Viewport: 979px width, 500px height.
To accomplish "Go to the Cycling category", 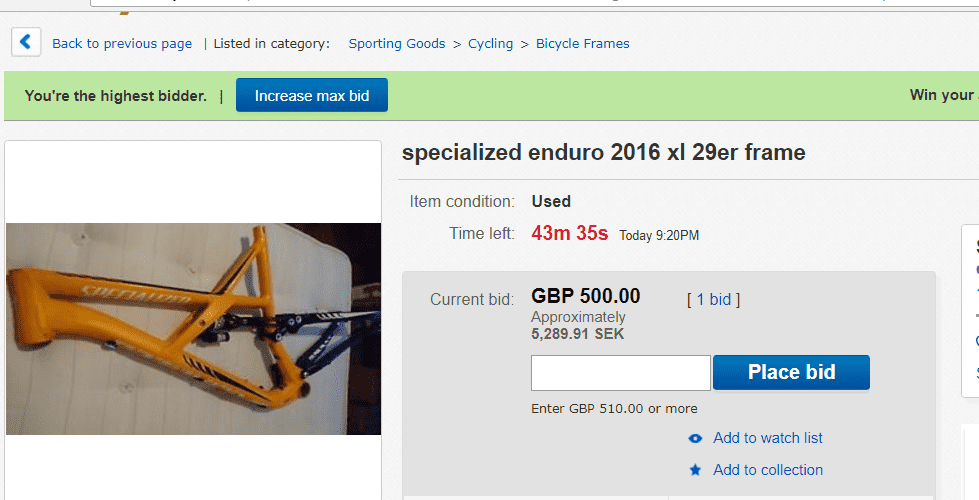I will click(490, 44).
